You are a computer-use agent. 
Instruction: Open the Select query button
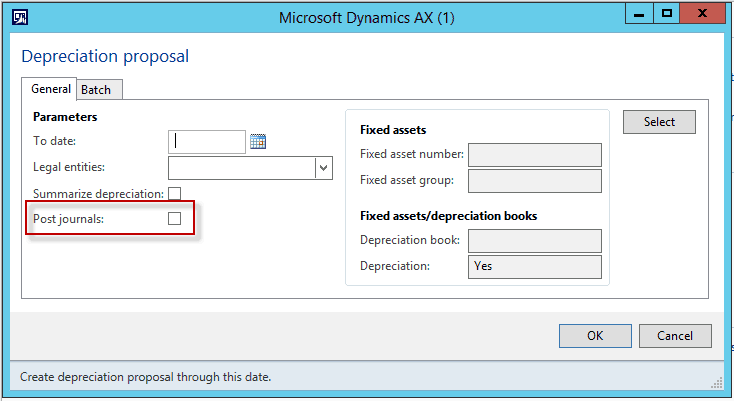point(659,122)
